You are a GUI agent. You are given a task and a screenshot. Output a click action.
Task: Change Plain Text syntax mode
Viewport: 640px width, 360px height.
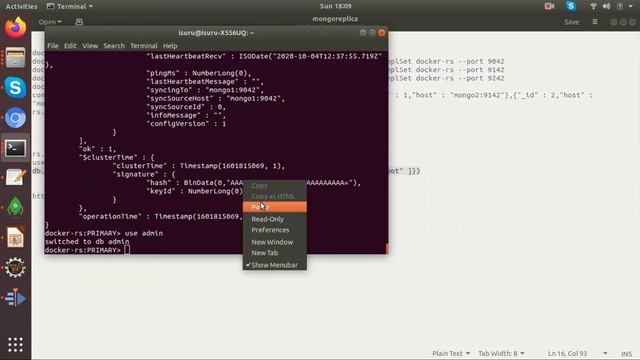(451, 353)
